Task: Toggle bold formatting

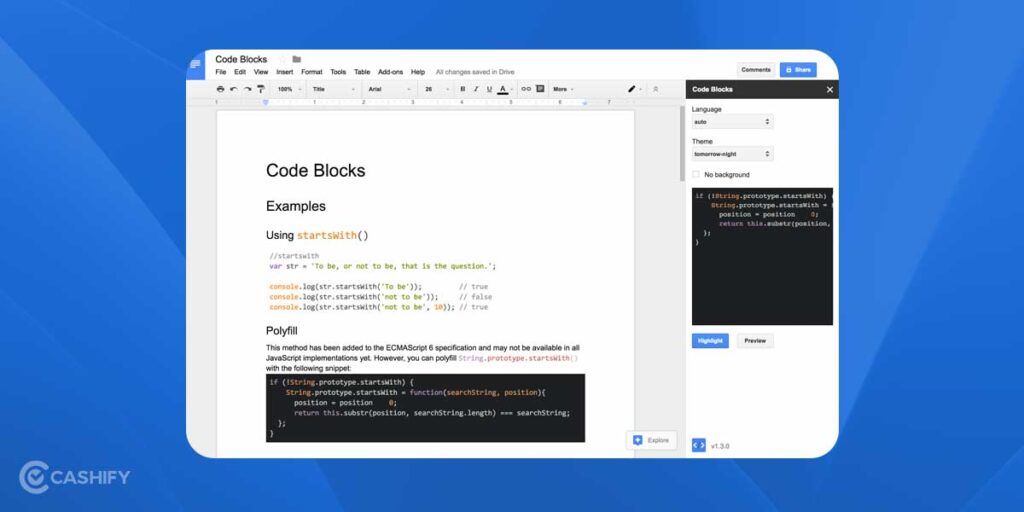Action: coord(462,89)
